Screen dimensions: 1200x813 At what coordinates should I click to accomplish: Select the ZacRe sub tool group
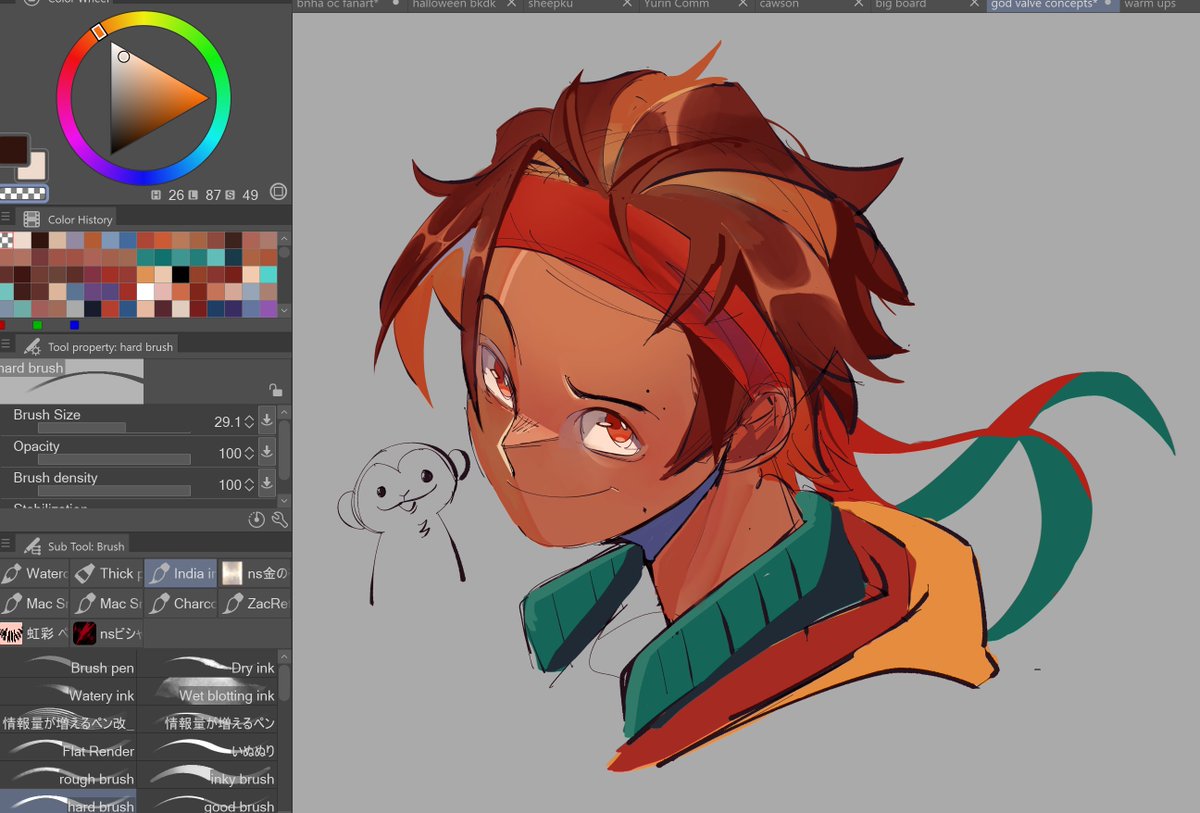pos(255,603)
